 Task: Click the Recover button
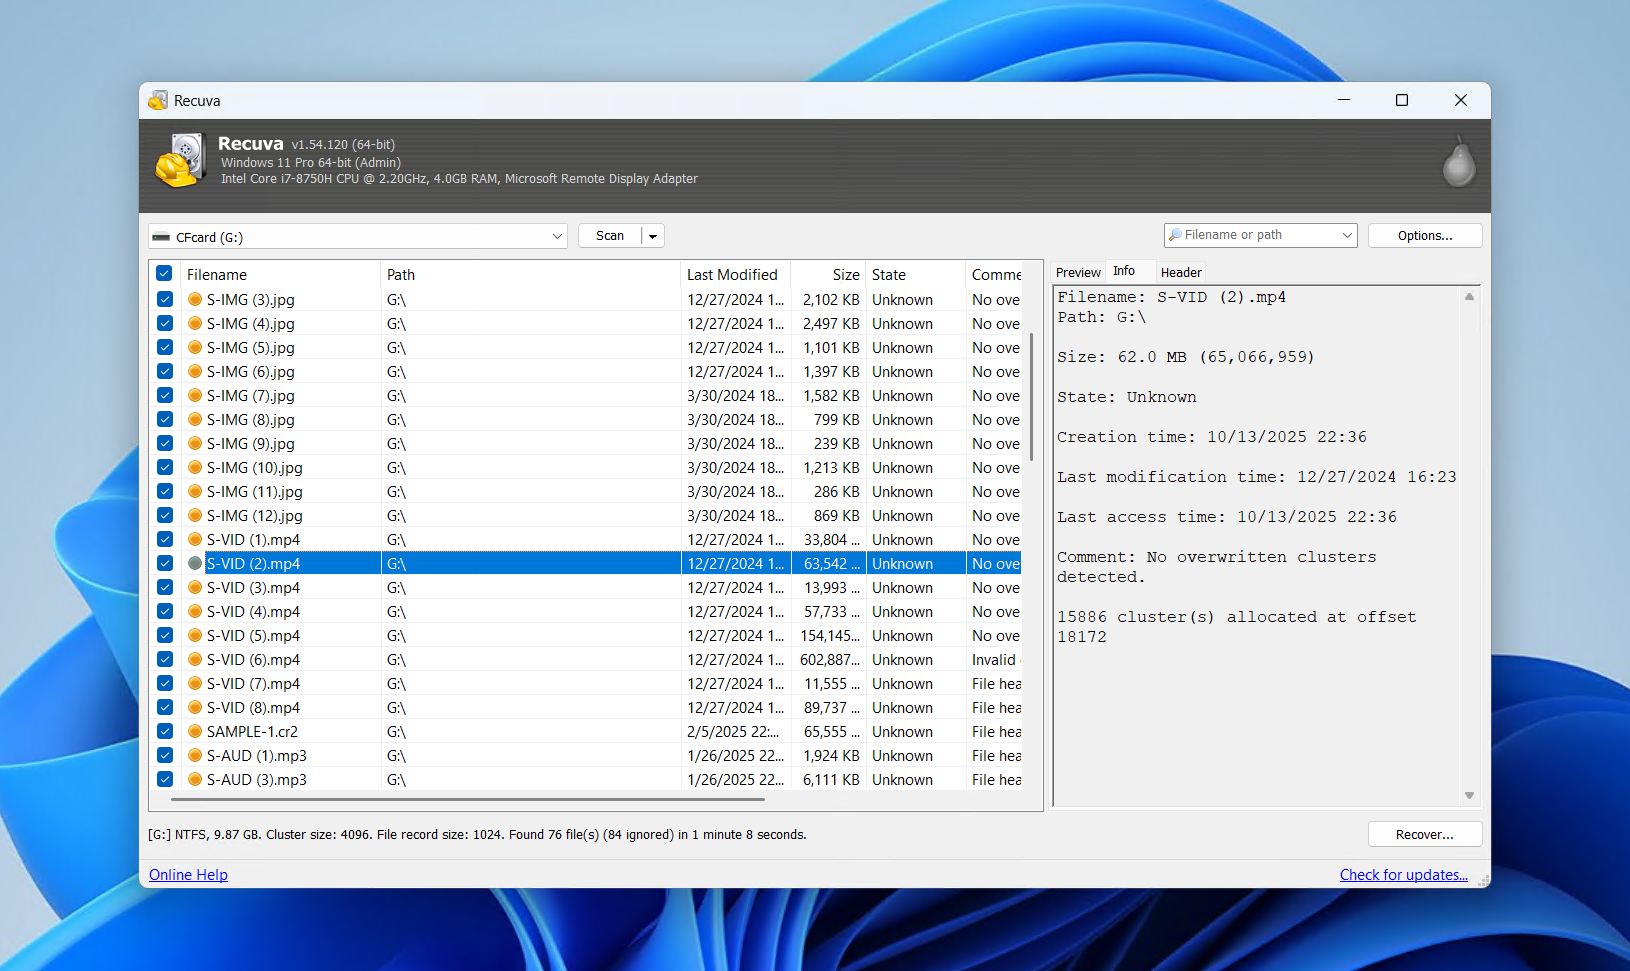[x=1424, y=833]
